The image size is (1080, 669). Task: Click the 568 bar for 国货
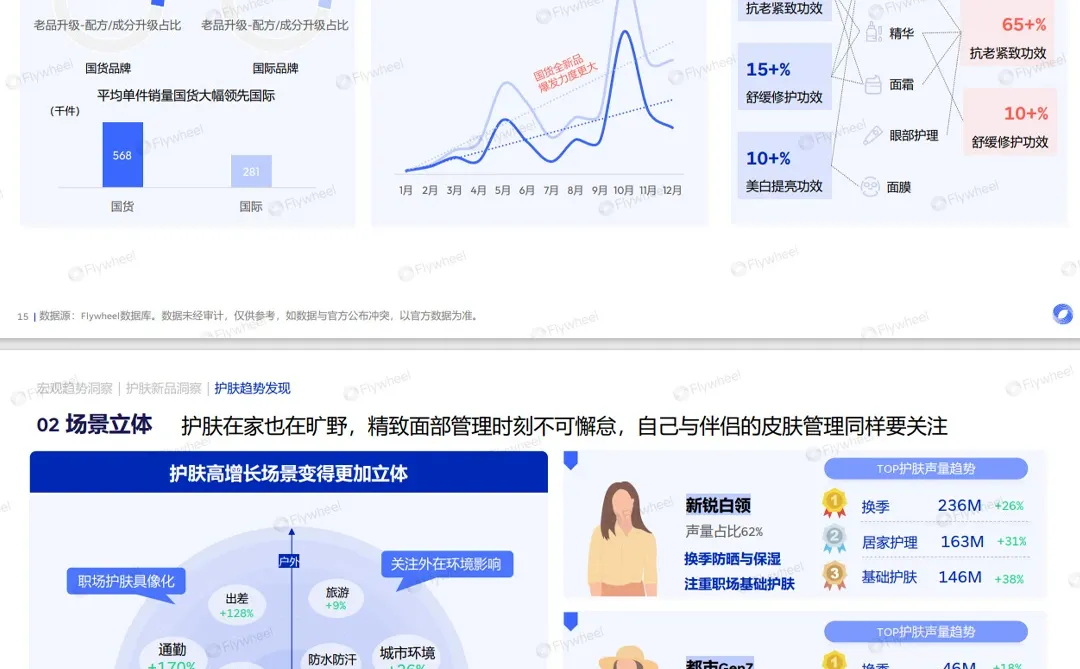click(x=123, y=155)
